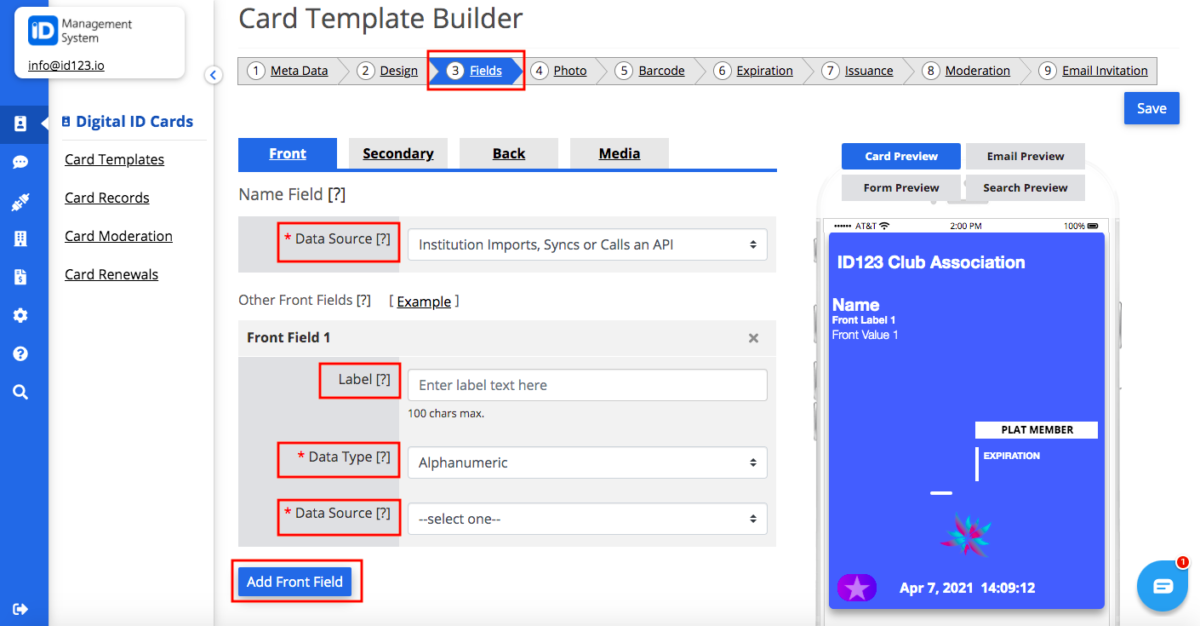This screenshot has width=1200, height=626.
Task: Collapse the sidebar with the chevron arrow
Action: click(213, 75)
